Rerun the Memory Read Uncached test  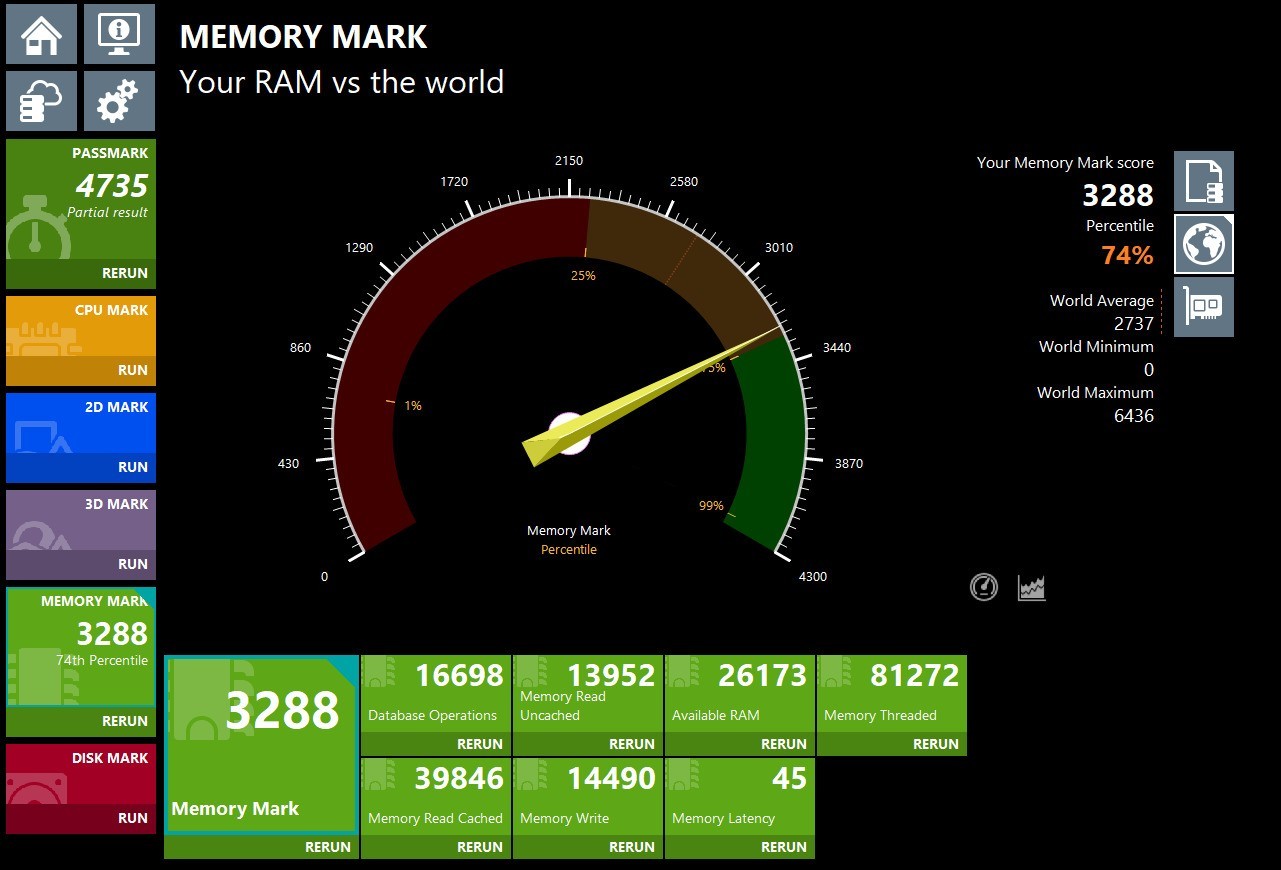(x=631, y=744)
